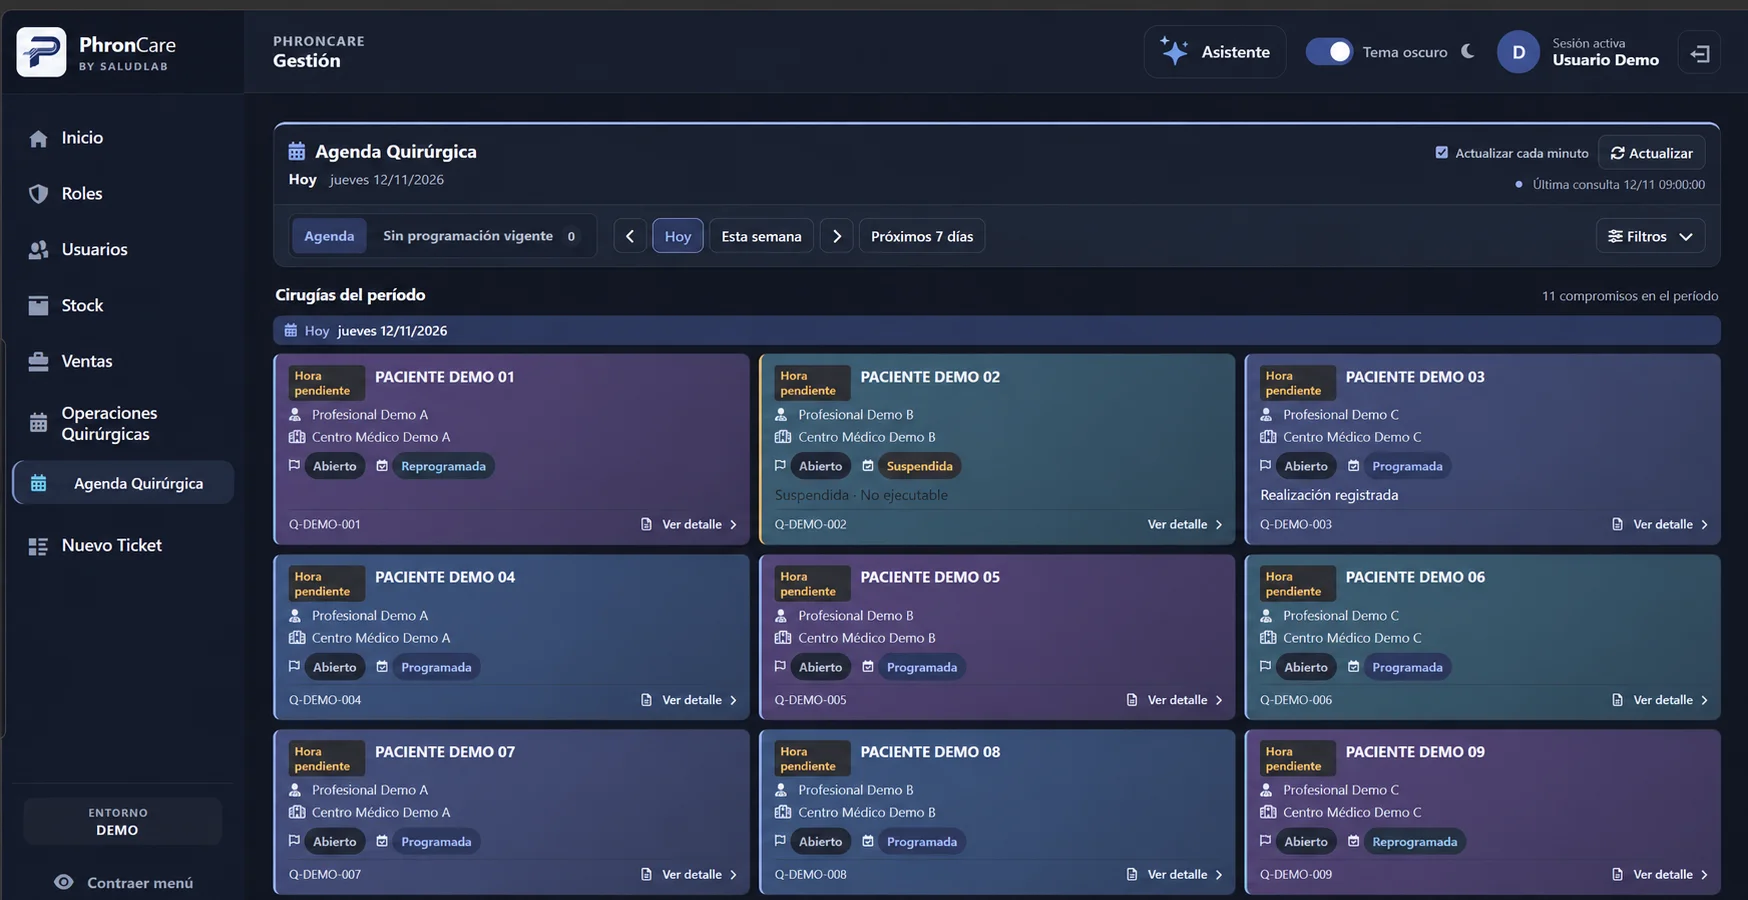
Task: Go to next period with right chevron
Action: click(837, 236)
